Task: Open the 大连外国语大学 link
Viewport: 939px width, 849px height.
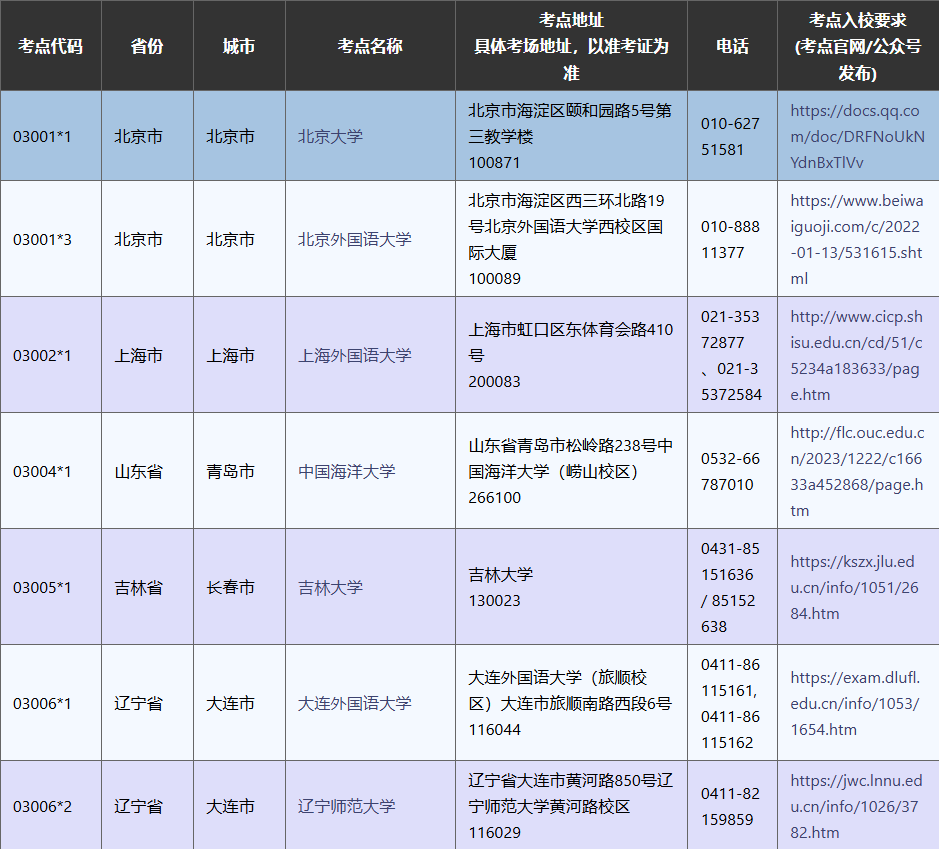Action: coord(354,704)
